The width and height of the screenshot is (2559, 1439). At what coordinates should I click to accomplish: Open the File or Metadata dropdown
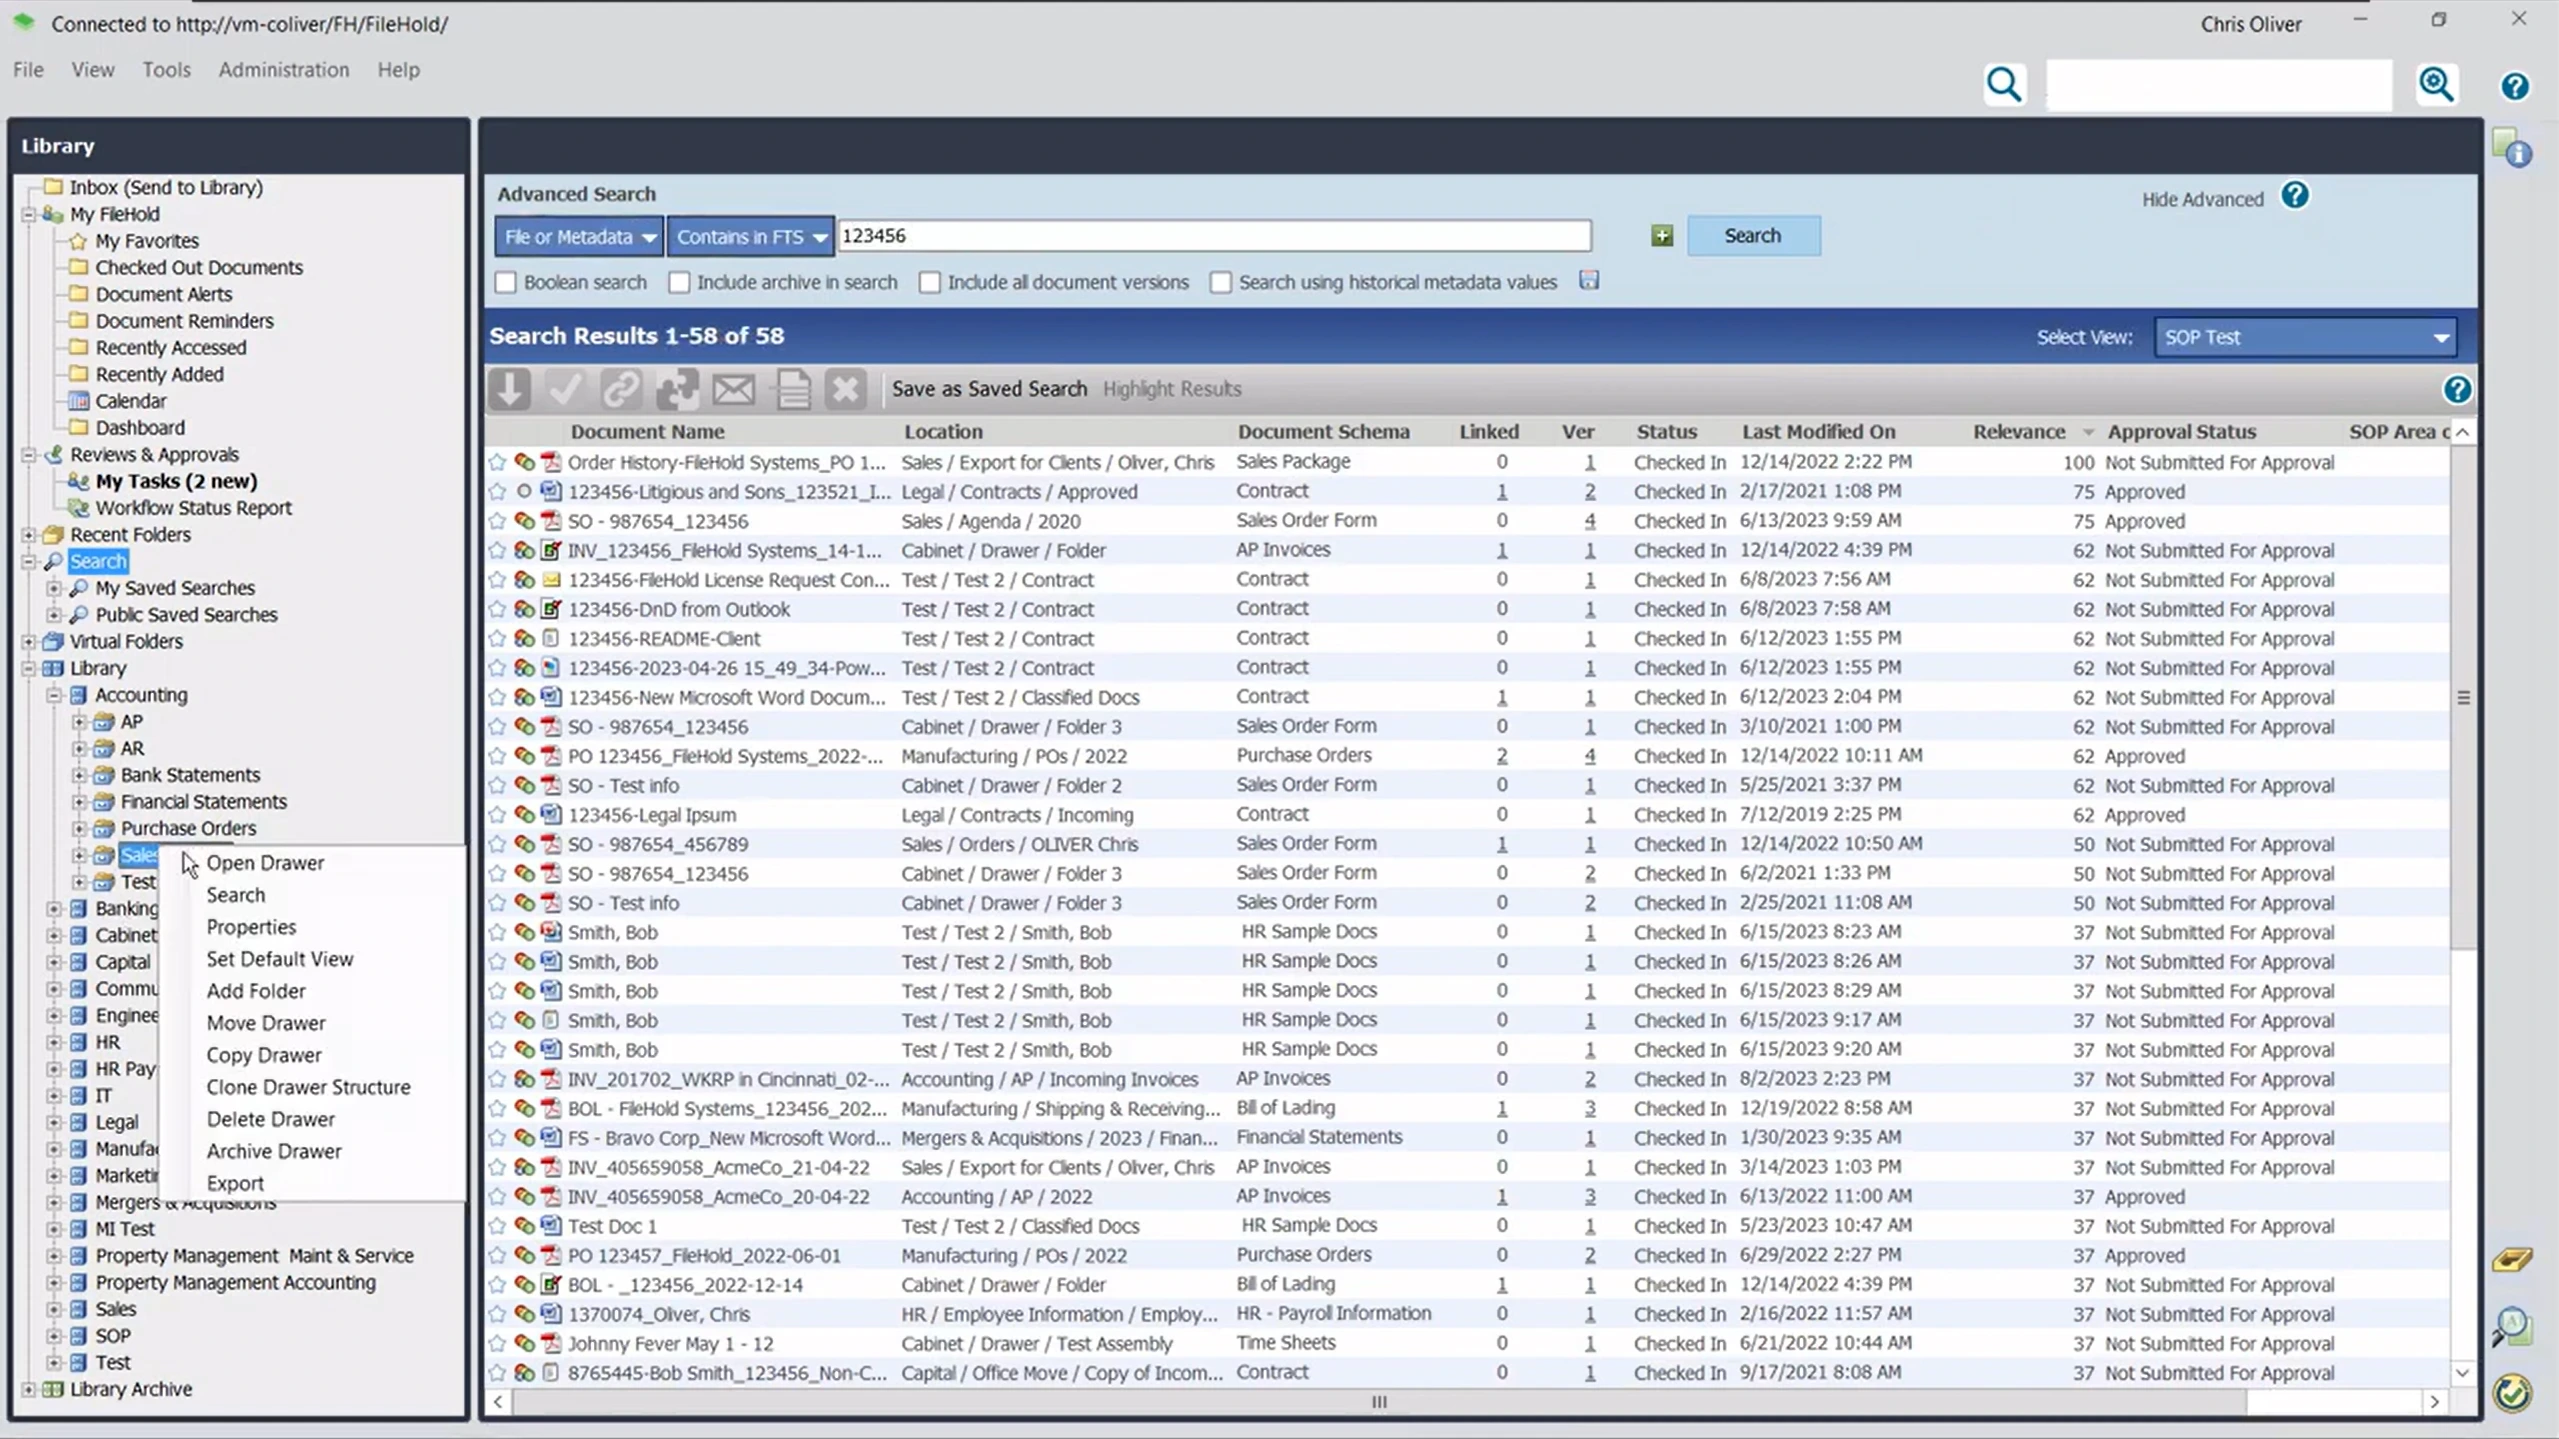pos(579,237)
